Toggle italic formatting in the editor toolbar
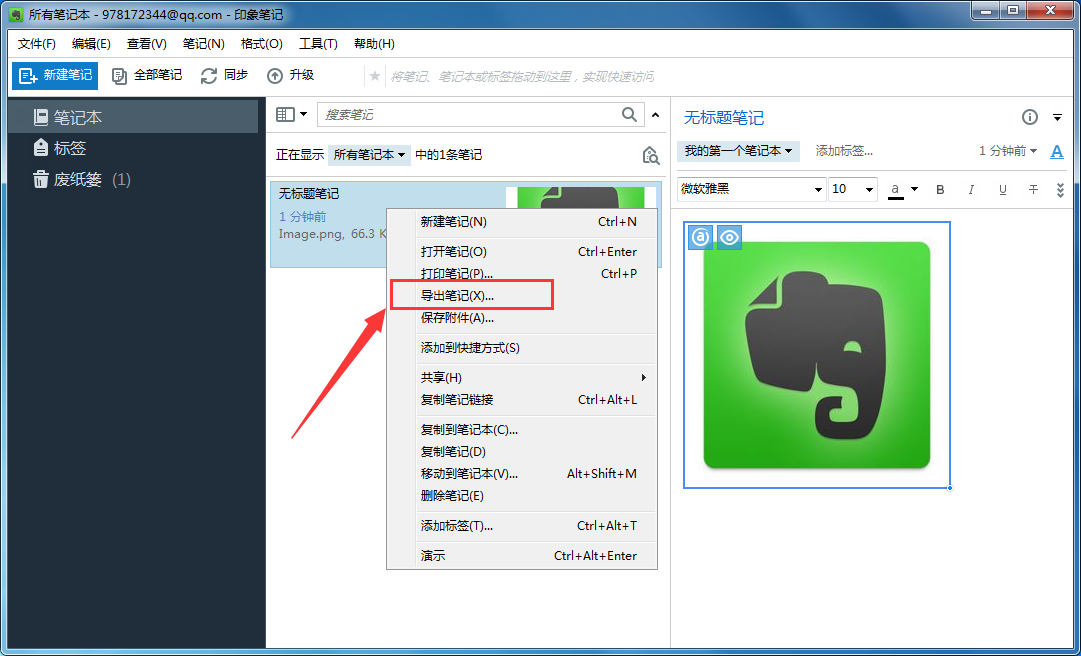Screen dimensions: 1081x656 click(x=971, y=189)
